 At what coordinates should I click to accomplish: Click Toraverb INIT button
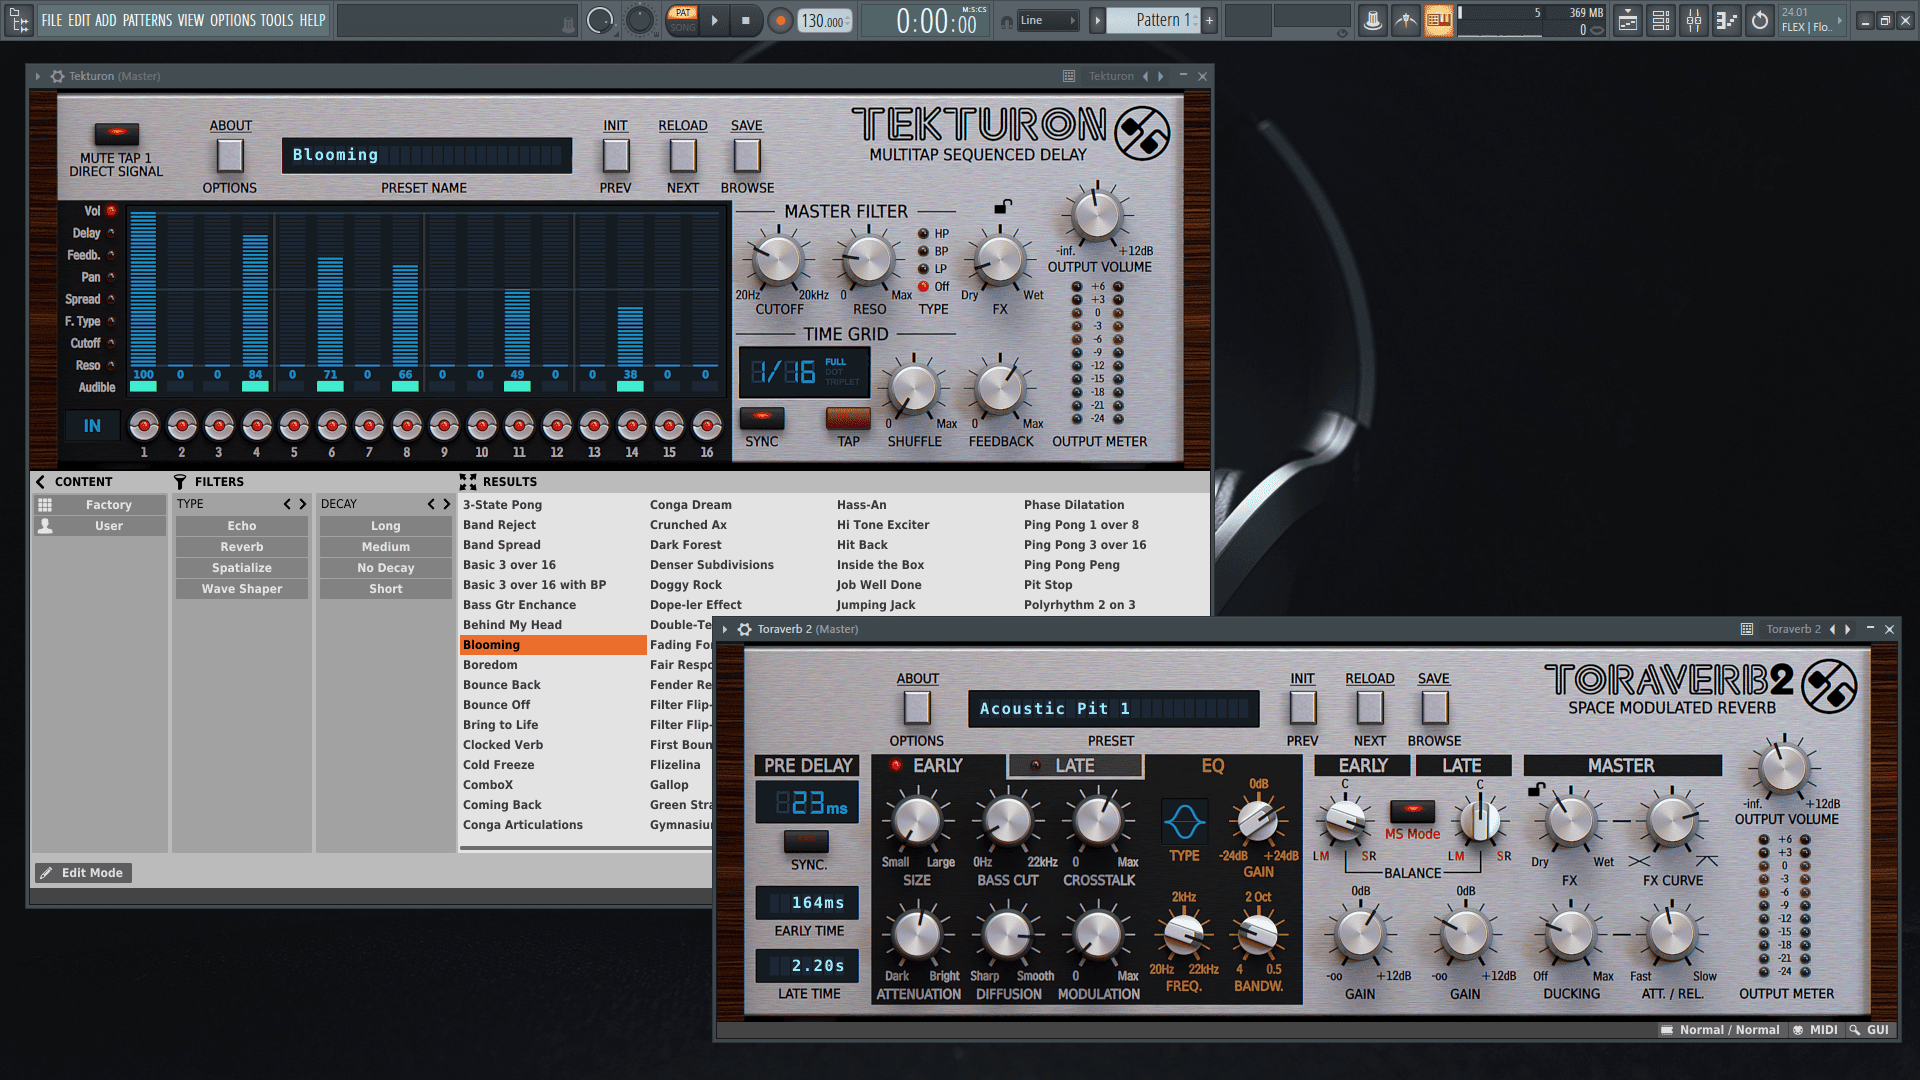[x=1302, y=678]
